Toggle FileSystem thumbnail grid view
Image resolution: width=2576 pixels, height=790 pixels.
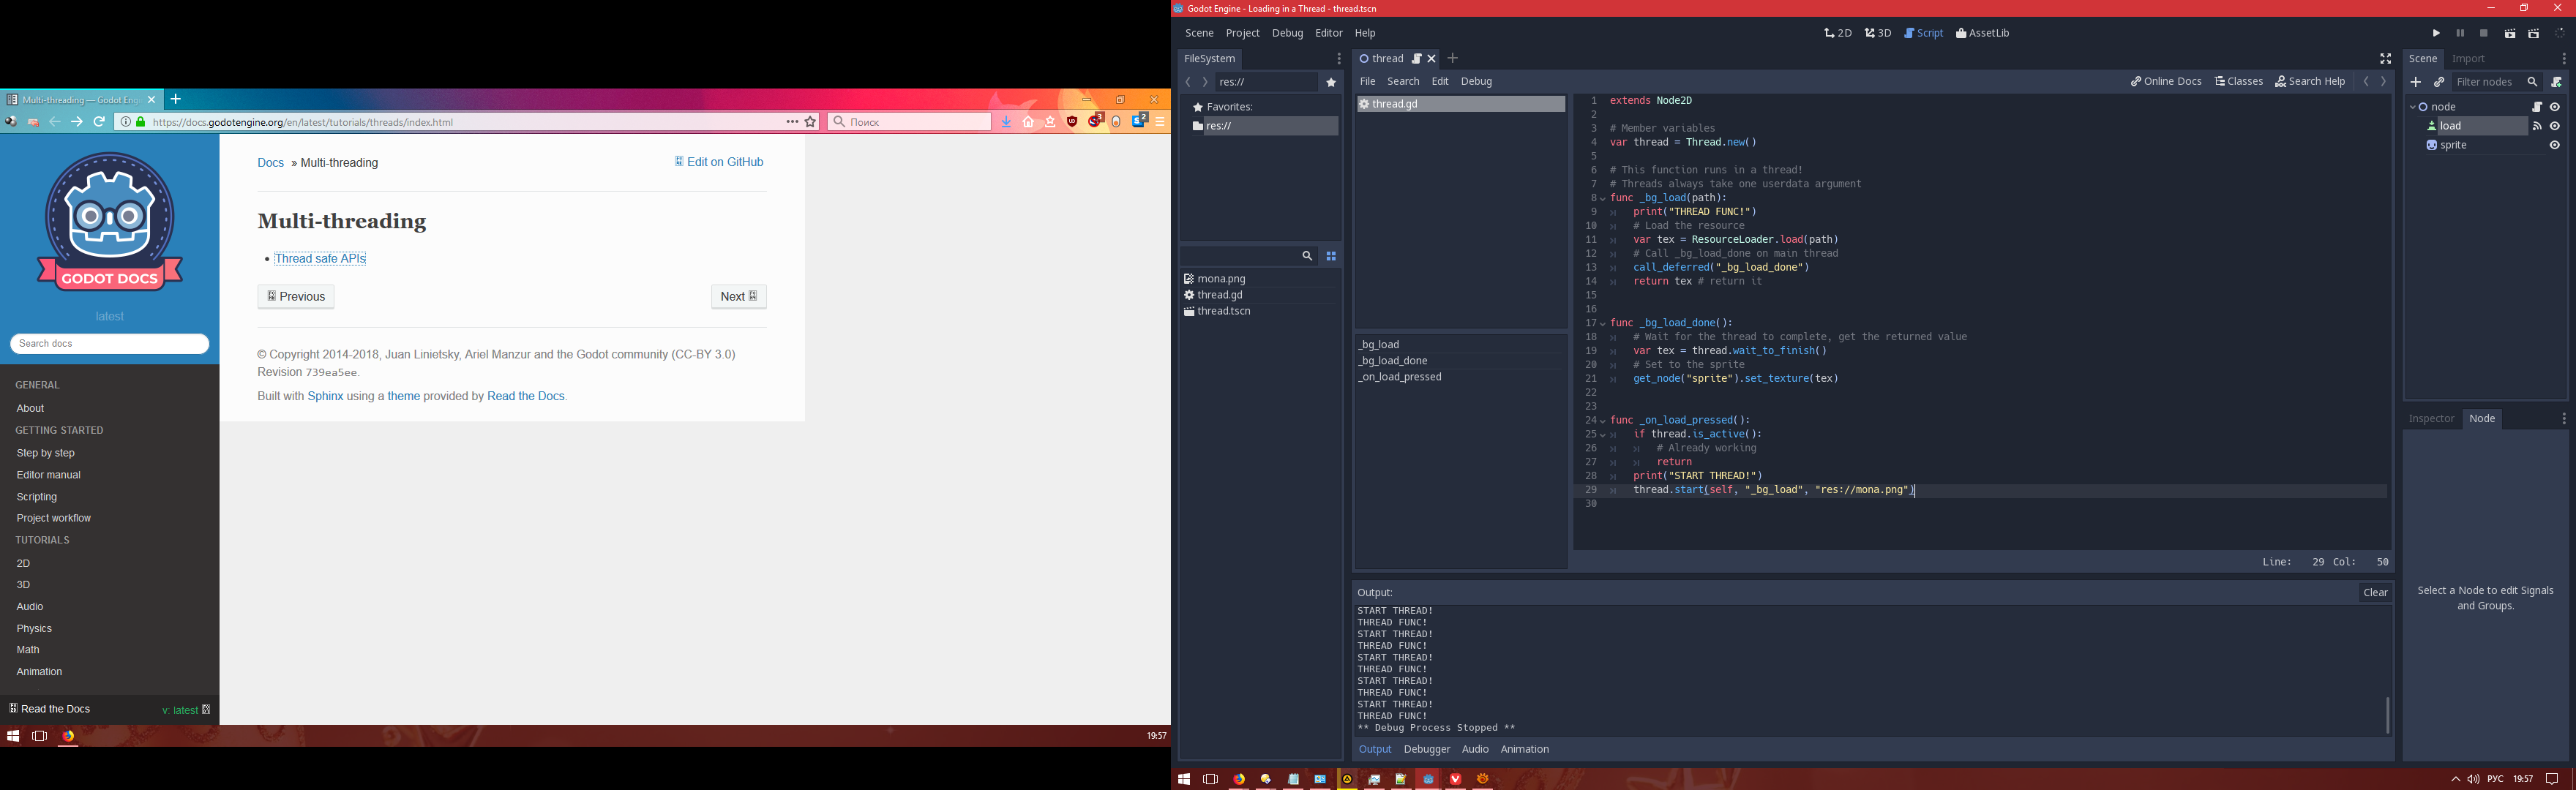[x=1331, y=257]
